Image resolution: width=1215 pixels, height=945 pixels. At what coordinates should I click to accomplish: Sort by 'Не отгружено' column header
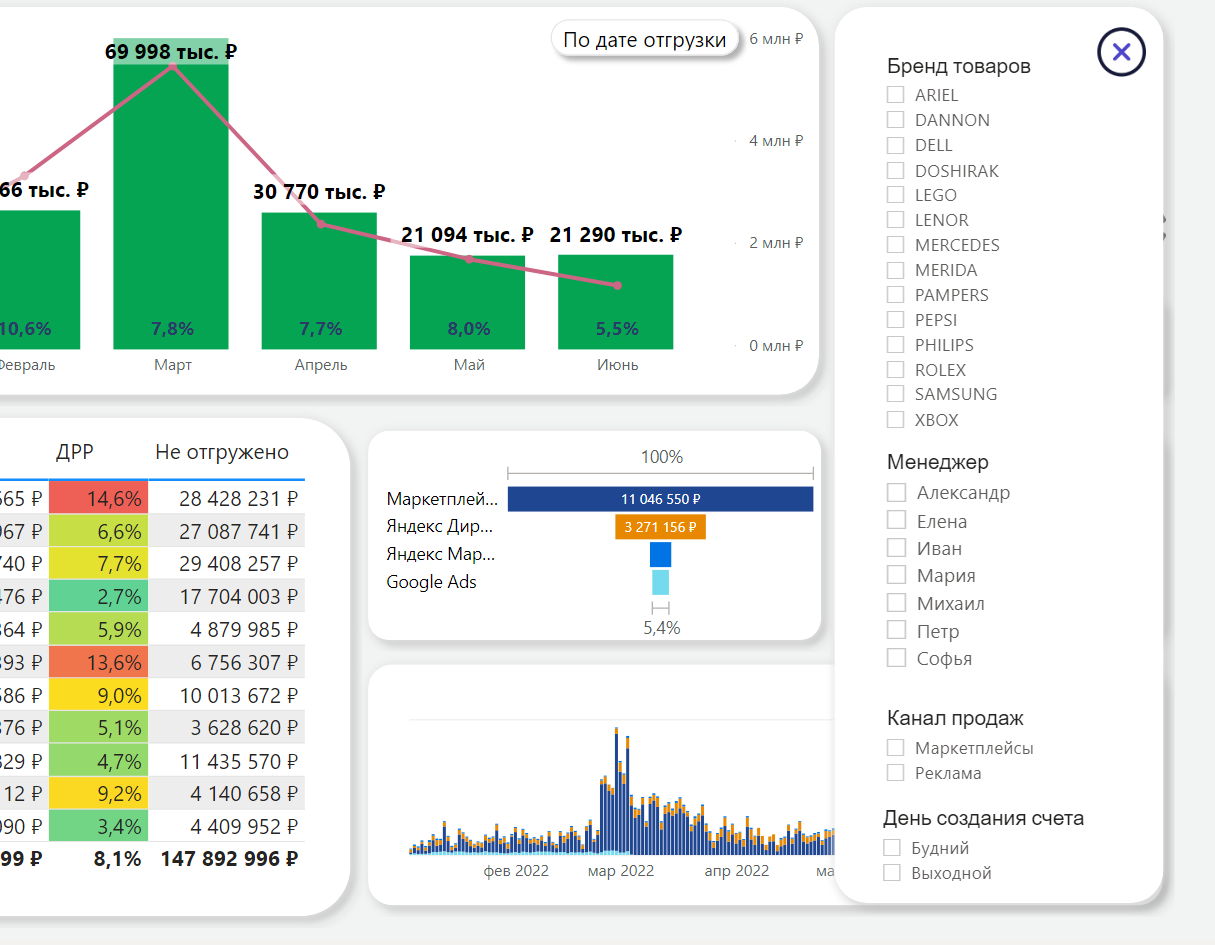point(222,452)
